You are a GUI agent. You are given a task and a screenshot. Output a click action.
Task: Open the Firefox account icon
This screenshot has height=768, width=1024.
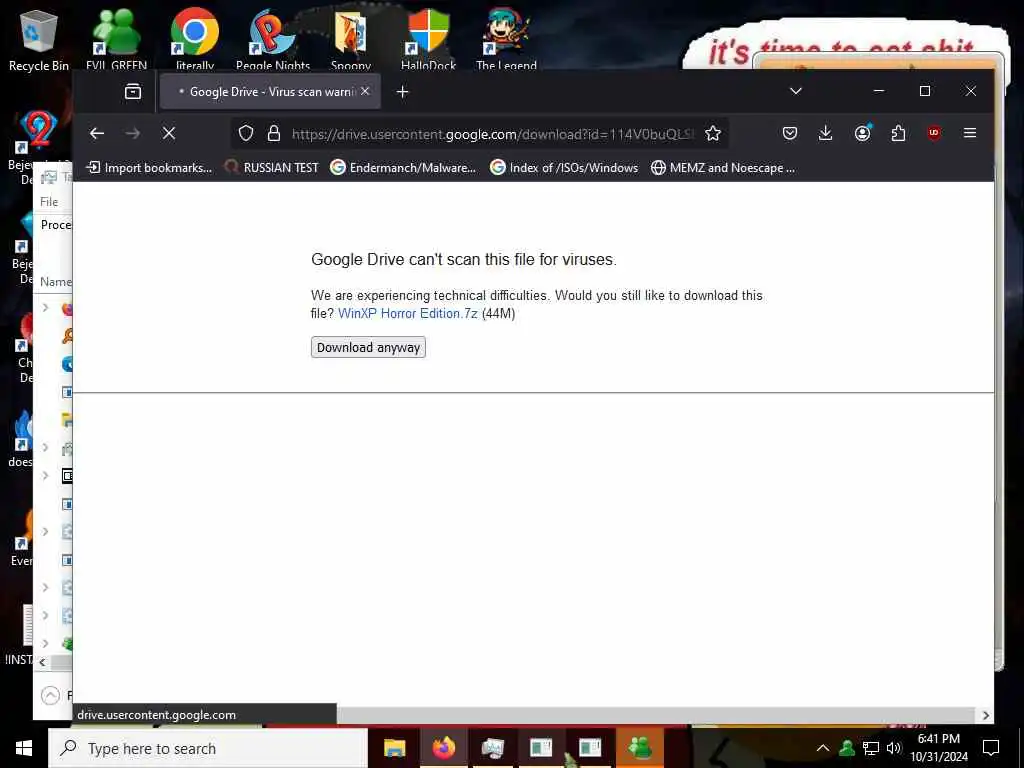pos(863,133)
